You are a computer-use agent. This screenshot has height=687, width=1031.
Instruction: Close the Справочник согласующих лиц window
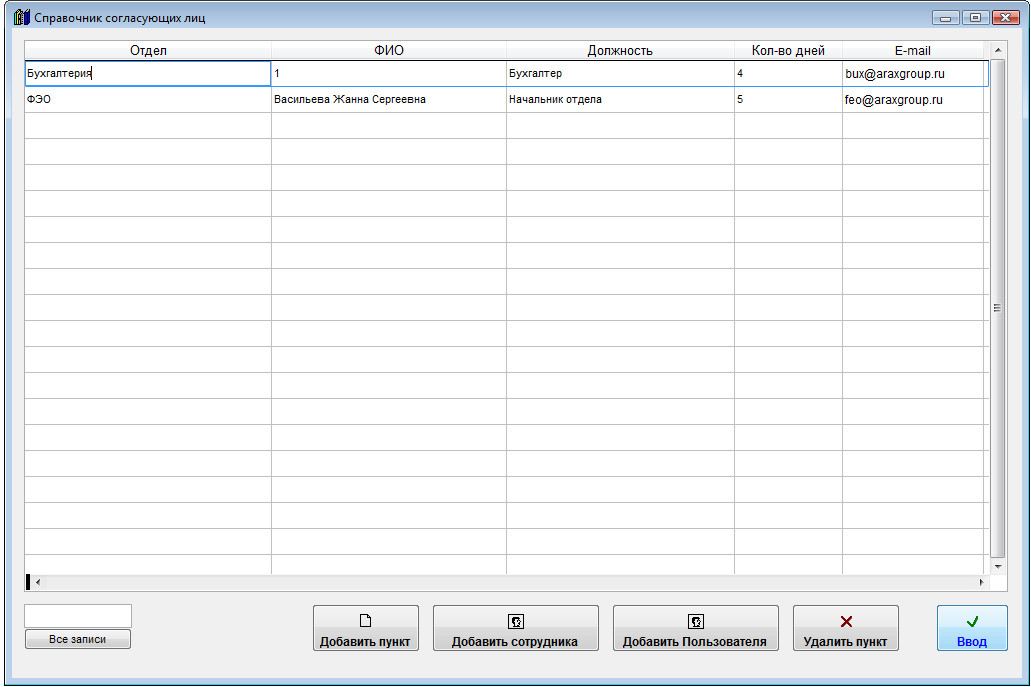(x=1005, y=18)
